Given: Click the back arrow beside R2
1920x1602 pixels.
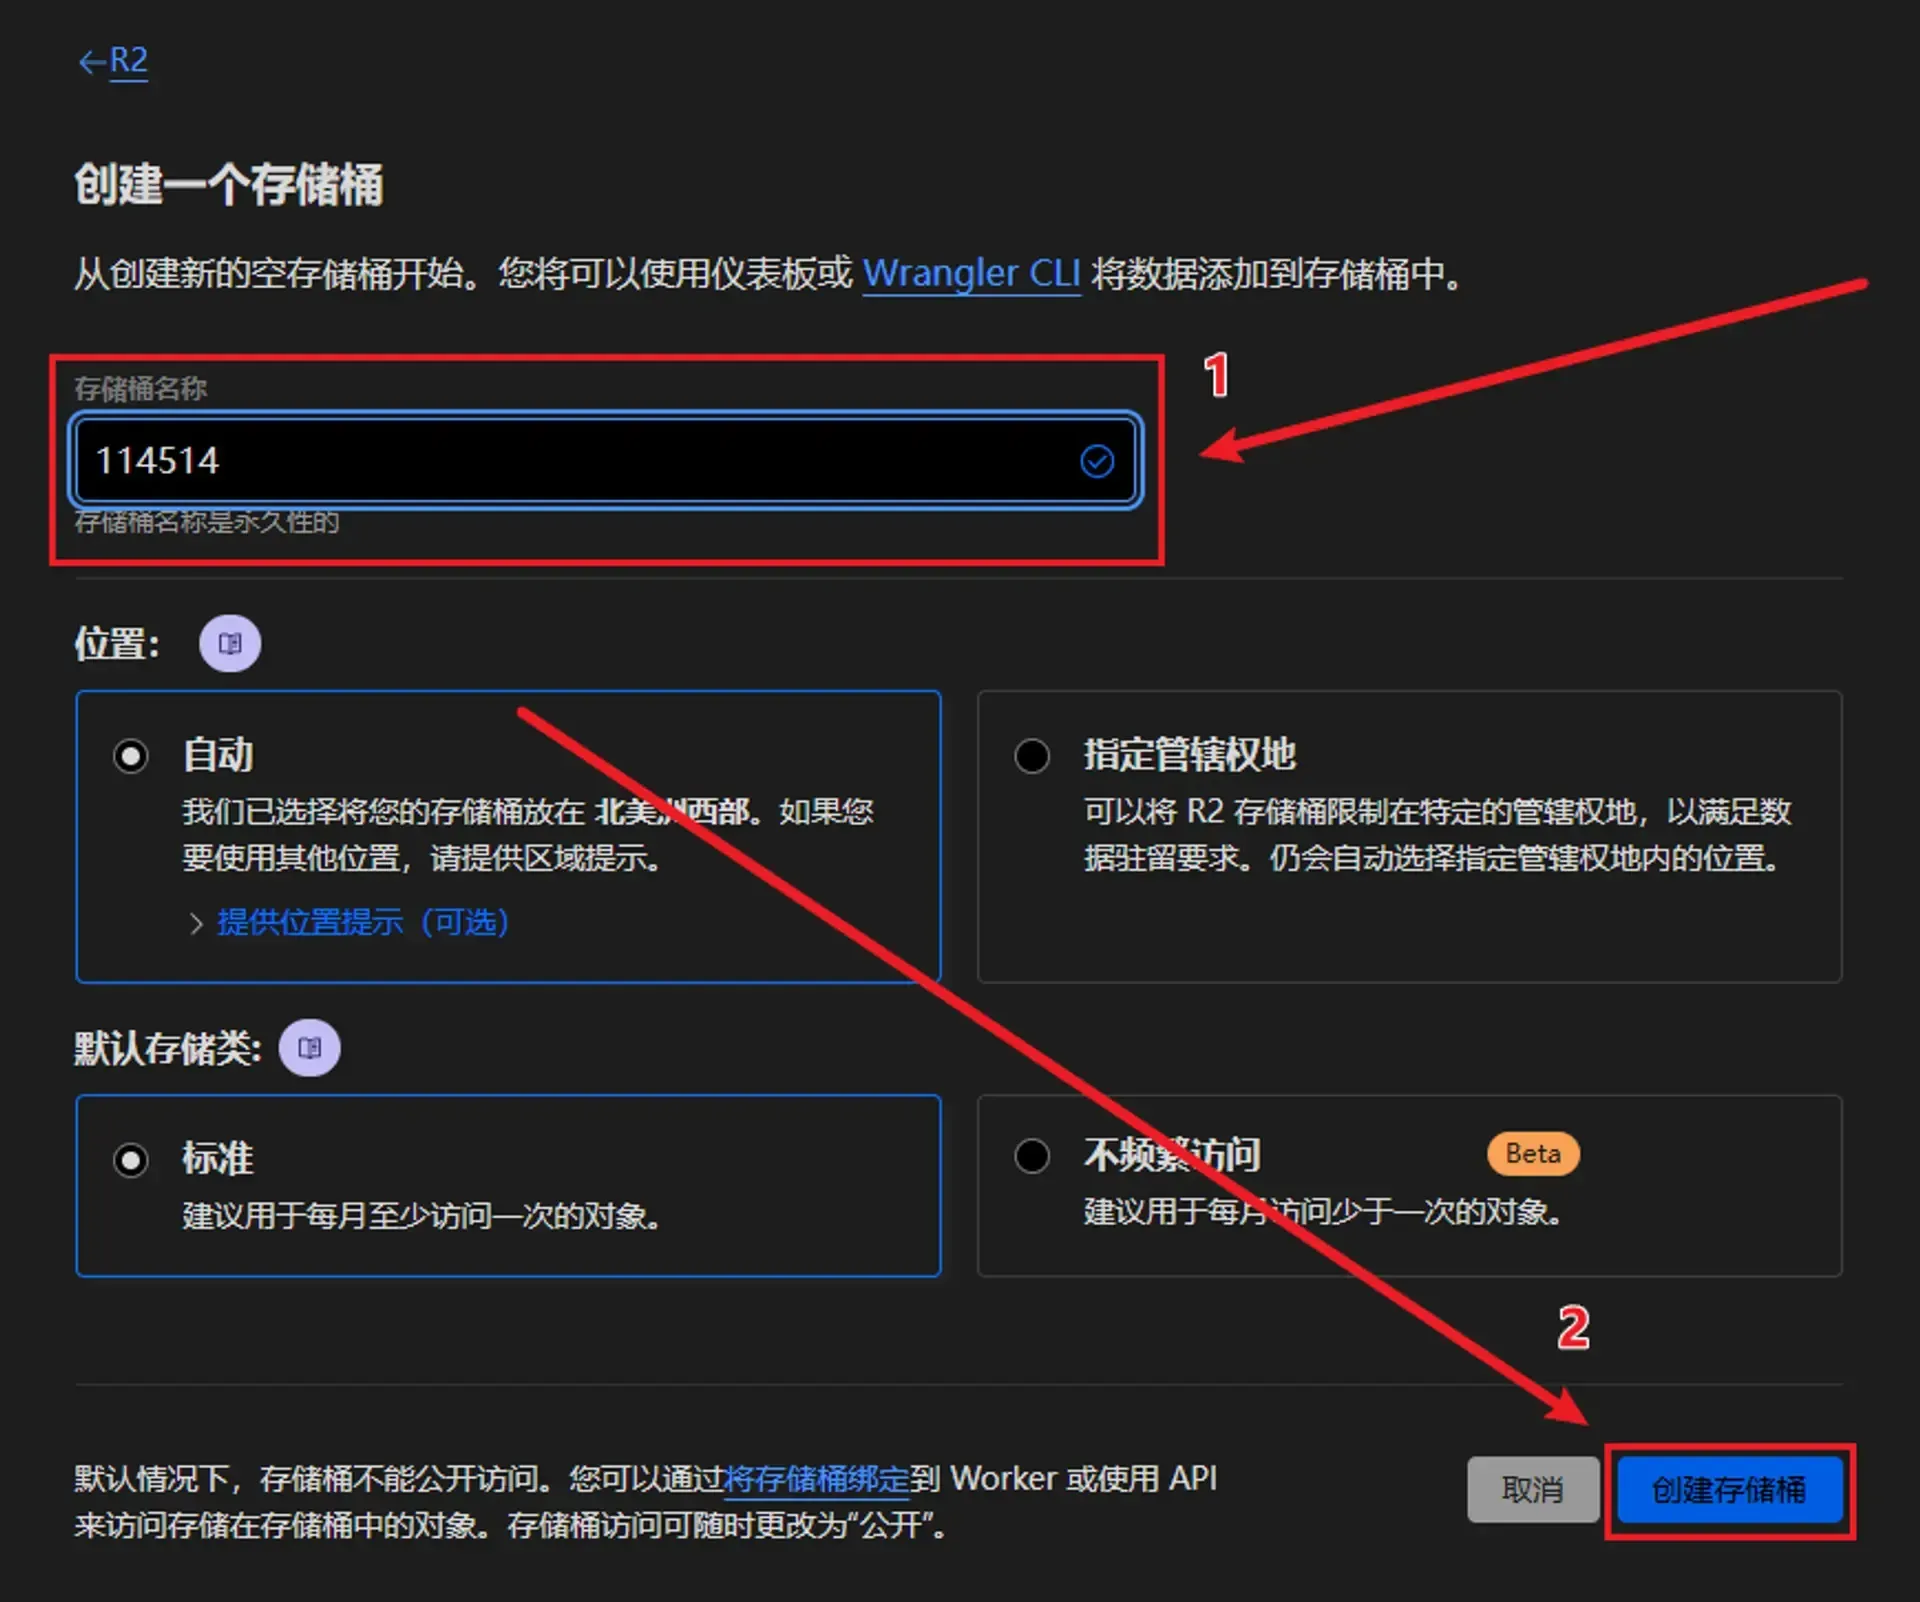Looking at the screenshot, I should [x=92, y=62].
